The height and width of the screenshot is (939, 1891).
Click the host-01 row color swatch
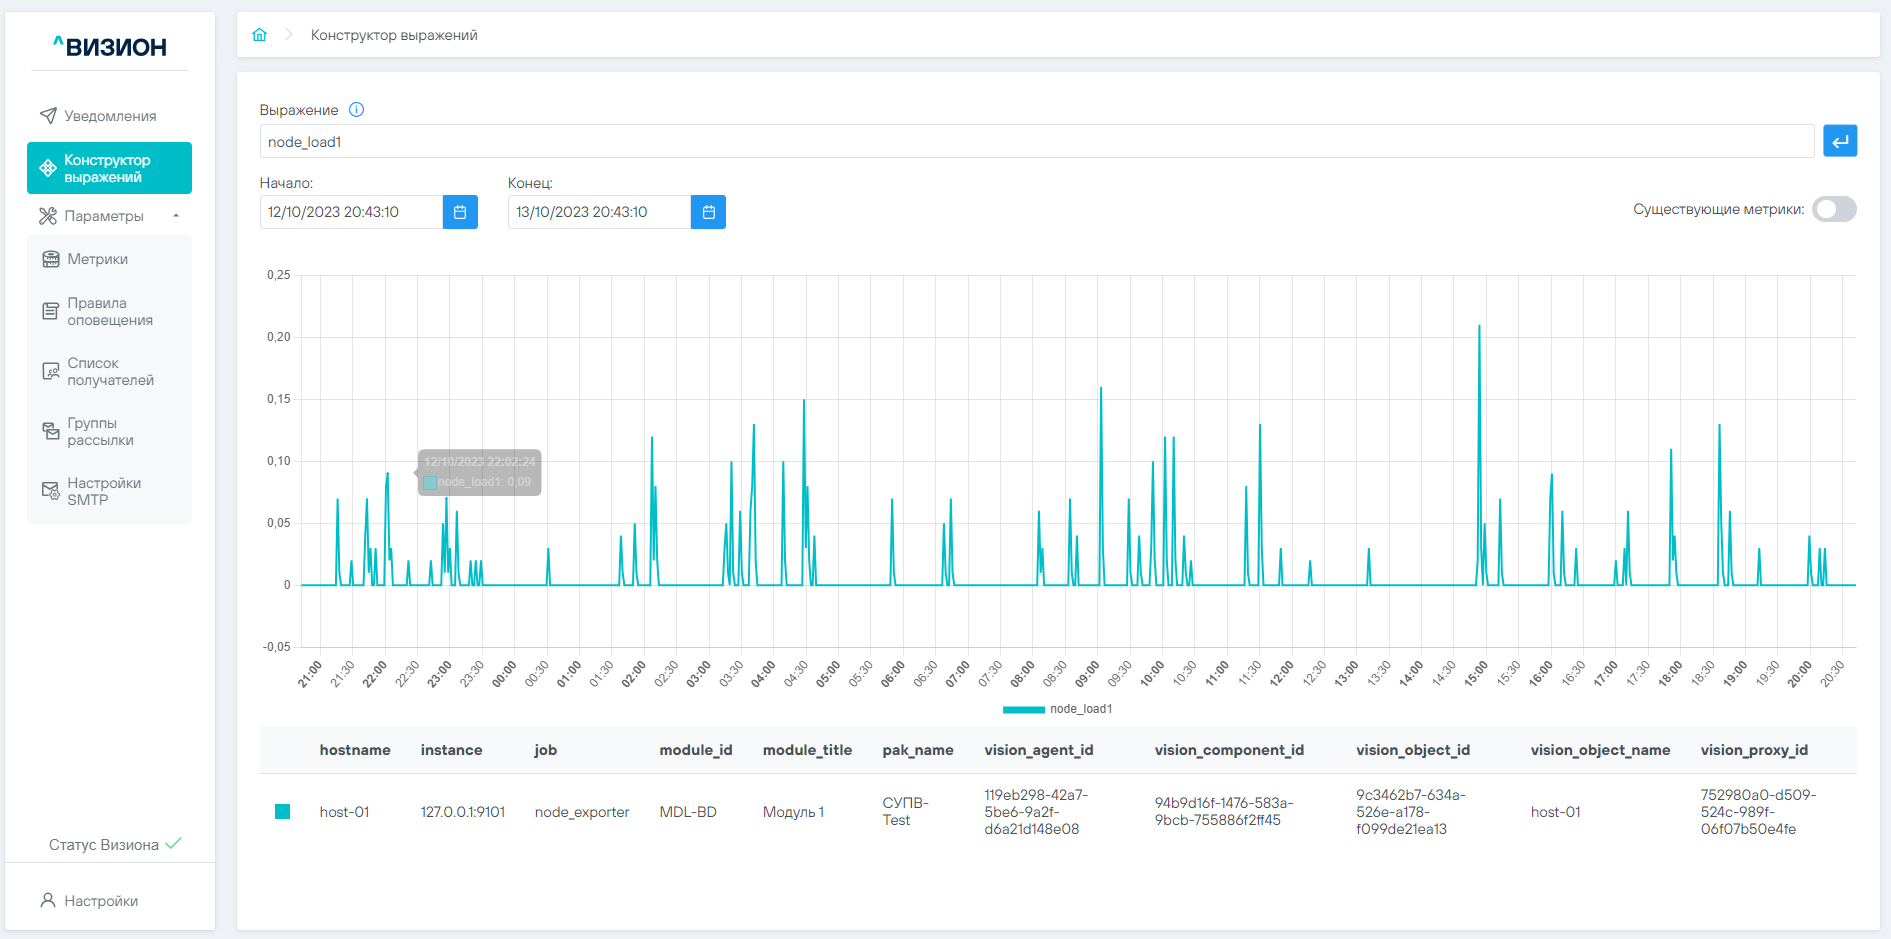coord(282,811)
